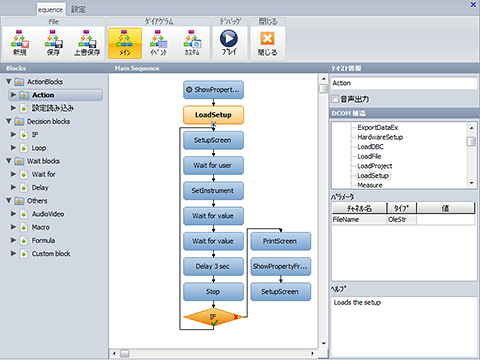Select the Delay 3 sec block
Screen dimensions: 480x360
[x=213, y=266]
